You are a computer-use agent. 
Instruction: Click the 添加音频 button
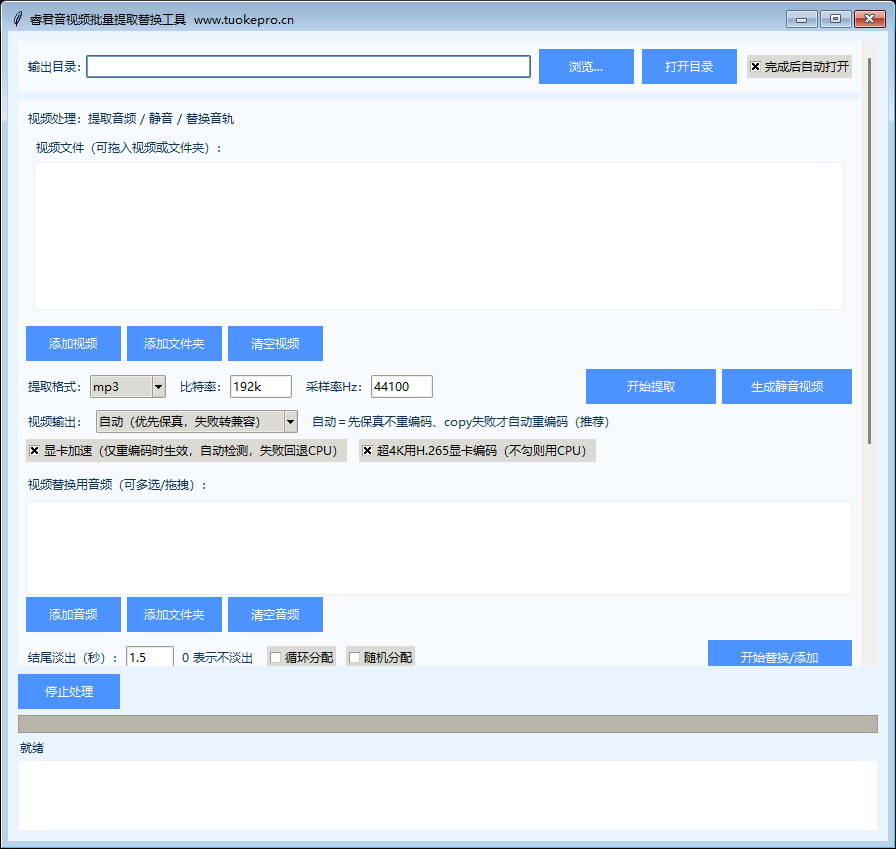[73, 614]
